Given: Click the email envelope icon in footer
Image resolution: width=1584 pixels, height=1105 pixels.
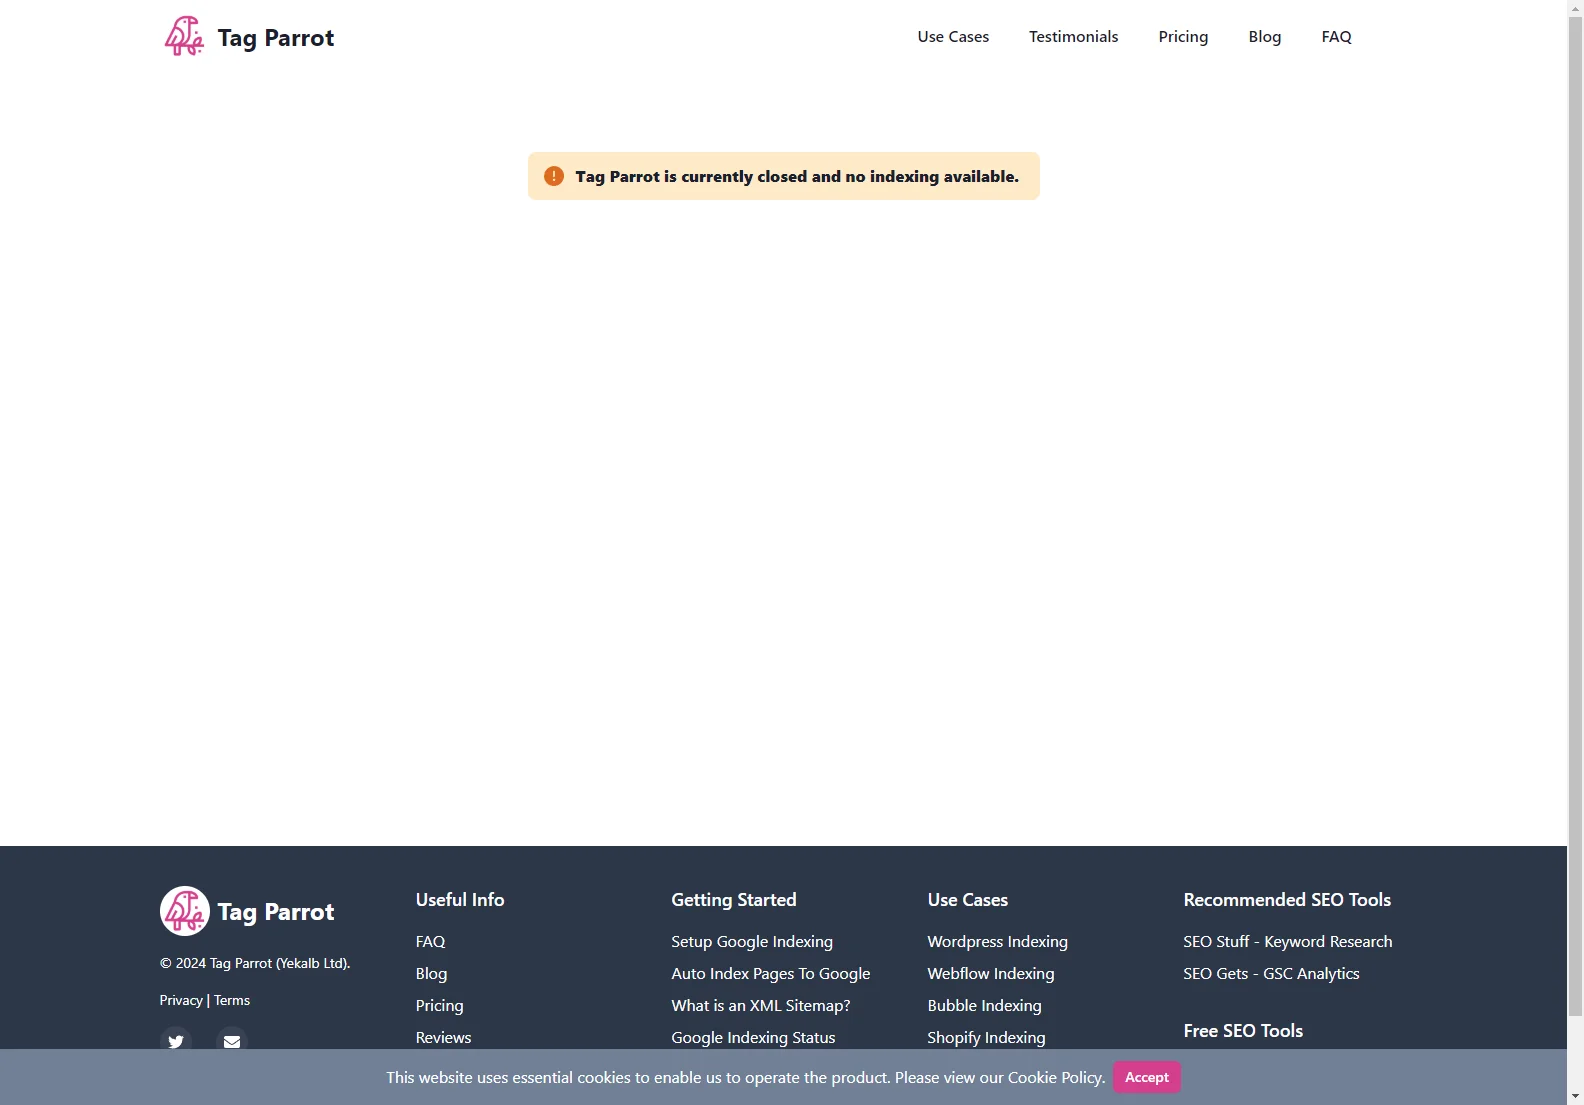Looking at the screenshot, I should [232, 1041].
